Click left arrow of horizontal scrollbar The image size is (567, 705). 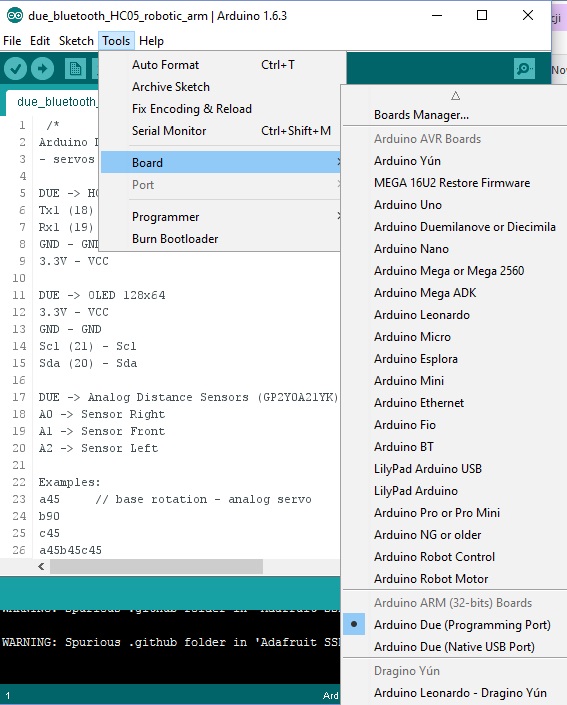click(x=41, y=567)
